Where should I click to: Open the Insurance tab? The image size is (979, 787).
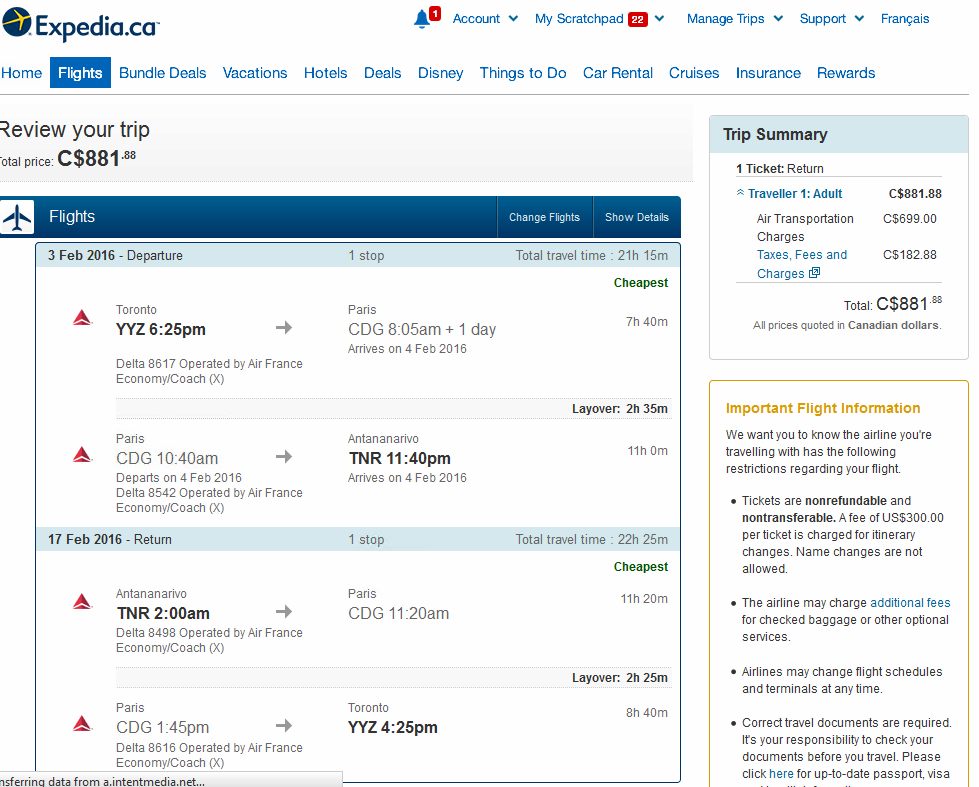pyautogui.click(x=768, y=73)
